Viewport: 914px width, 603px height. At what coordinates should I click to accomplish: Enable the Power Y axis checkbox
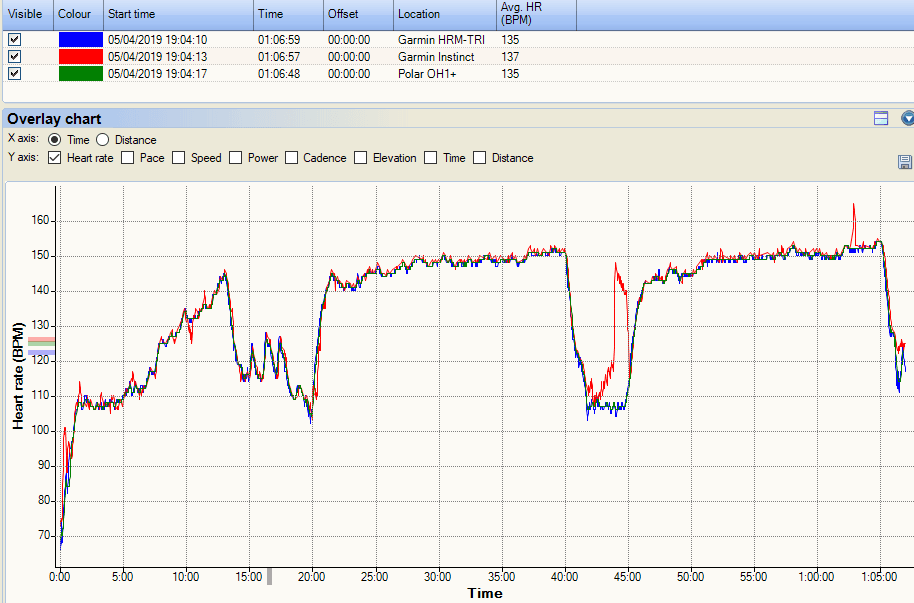tap(235, 158)
